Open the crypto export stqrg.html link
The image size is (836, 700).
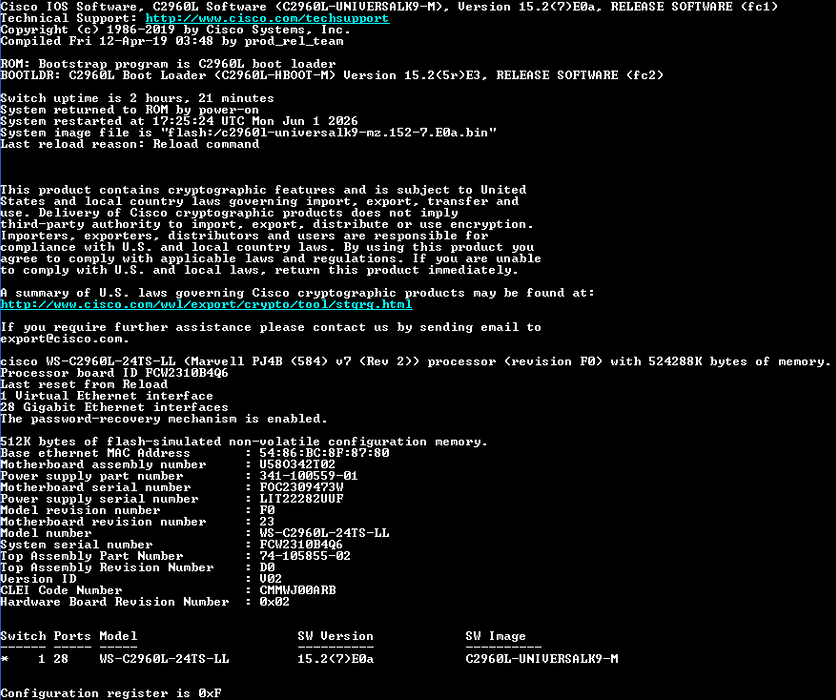tap(206, 305)
